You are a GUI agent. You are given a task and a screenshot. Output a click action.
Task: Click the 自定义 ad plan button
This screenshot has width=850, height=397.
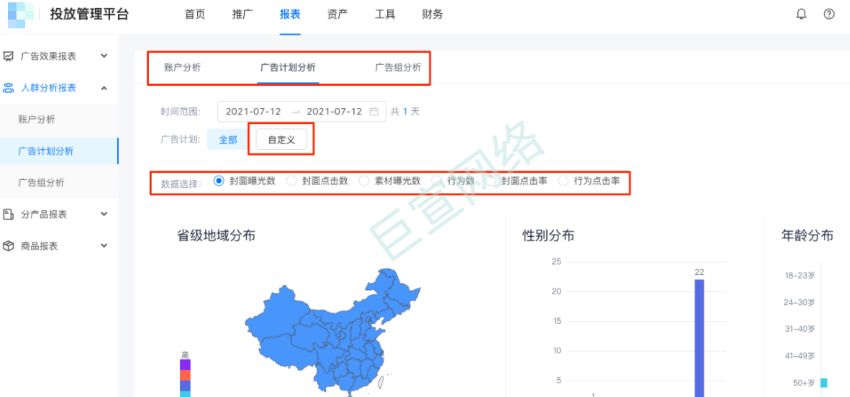(x=282, y=139)
